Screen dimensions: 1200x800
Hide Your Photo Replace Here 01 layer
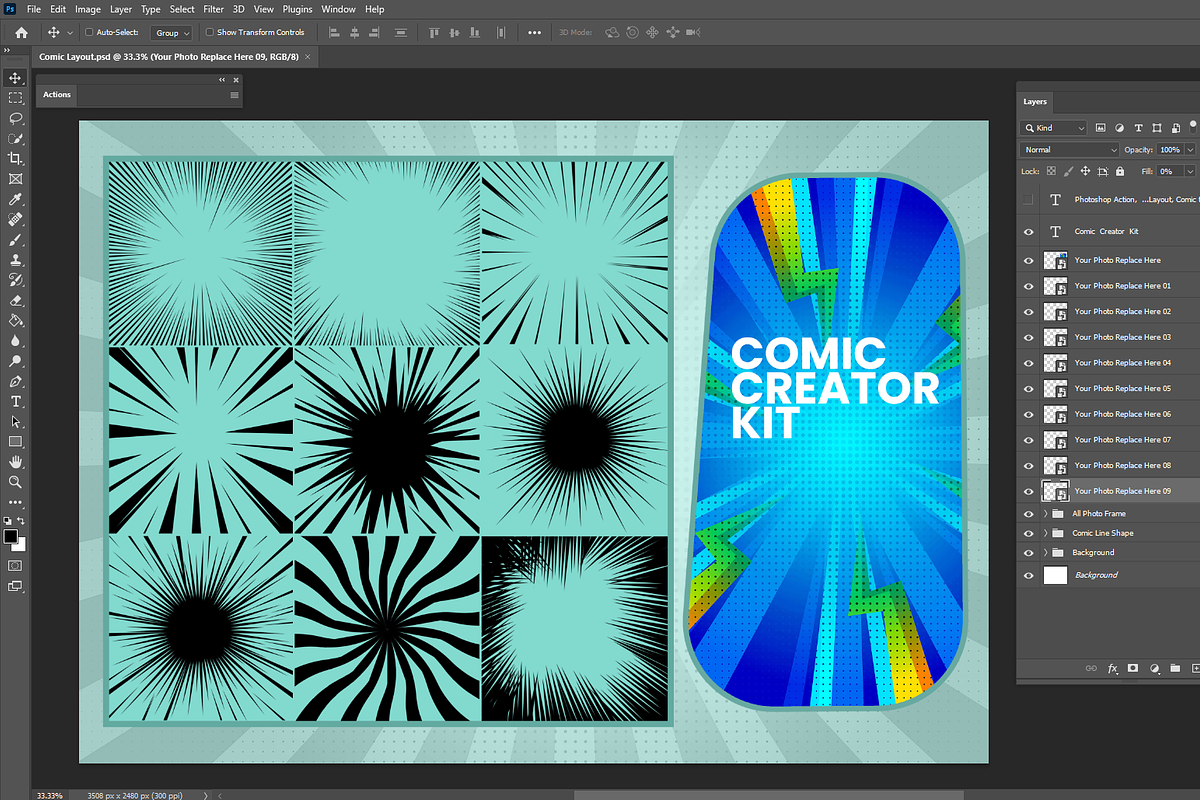1028,286
